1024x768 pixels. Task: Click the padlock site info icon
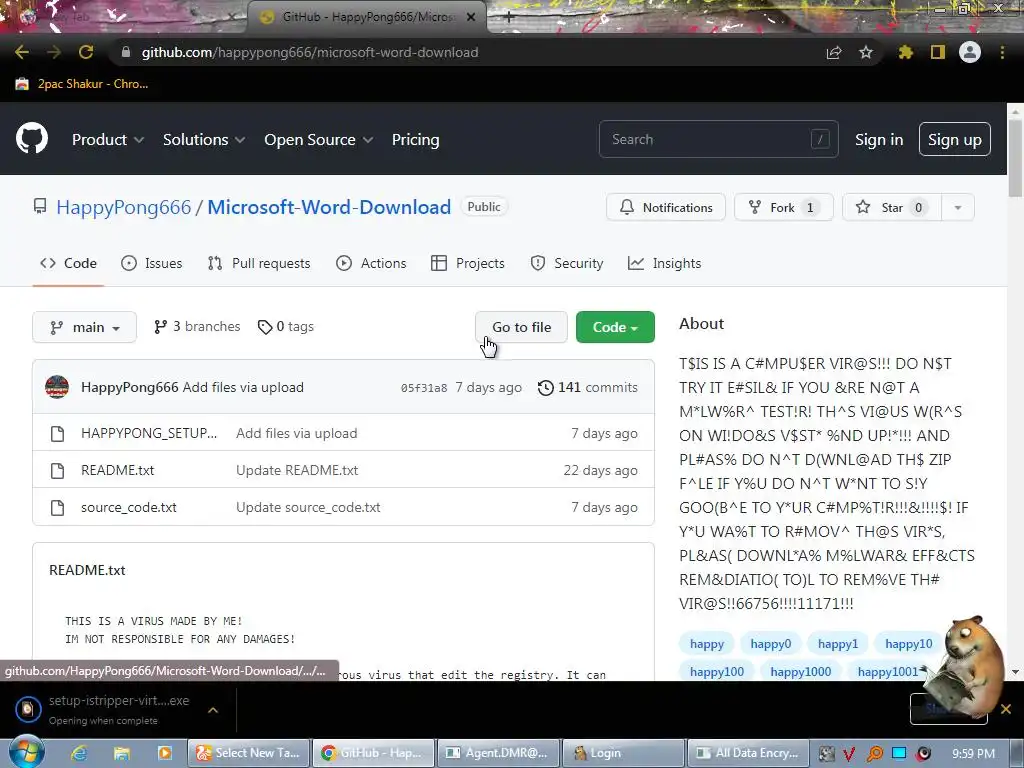[x=126, y=52]
